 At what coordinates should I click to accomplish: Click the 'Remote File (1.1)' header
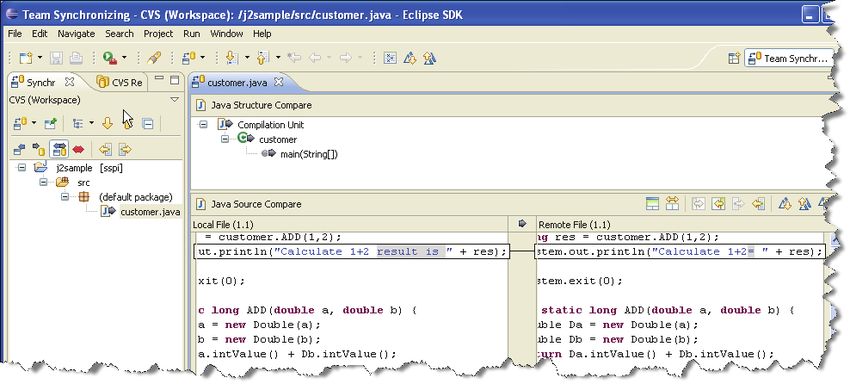tap(574, 224)
